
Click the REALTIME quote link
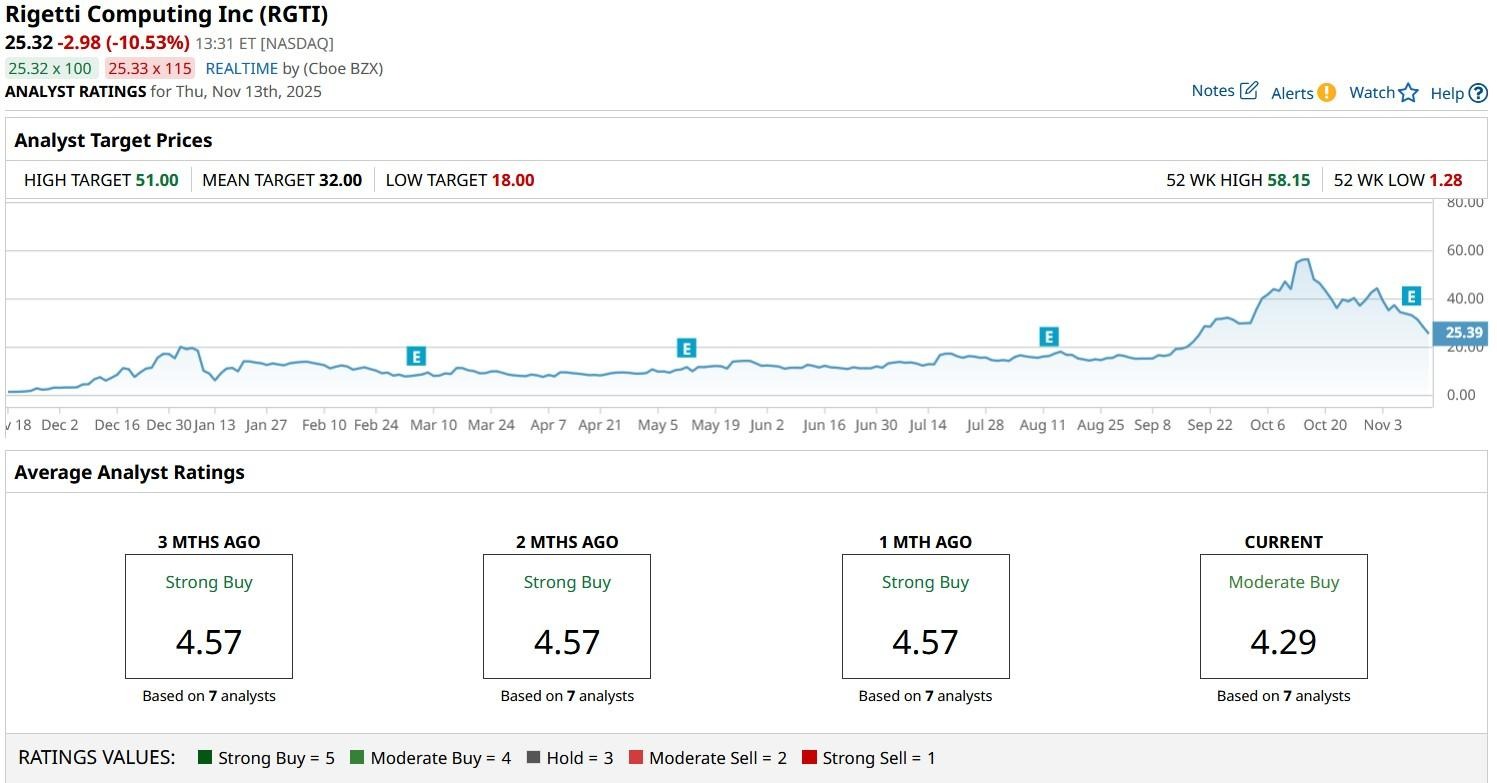241,68
